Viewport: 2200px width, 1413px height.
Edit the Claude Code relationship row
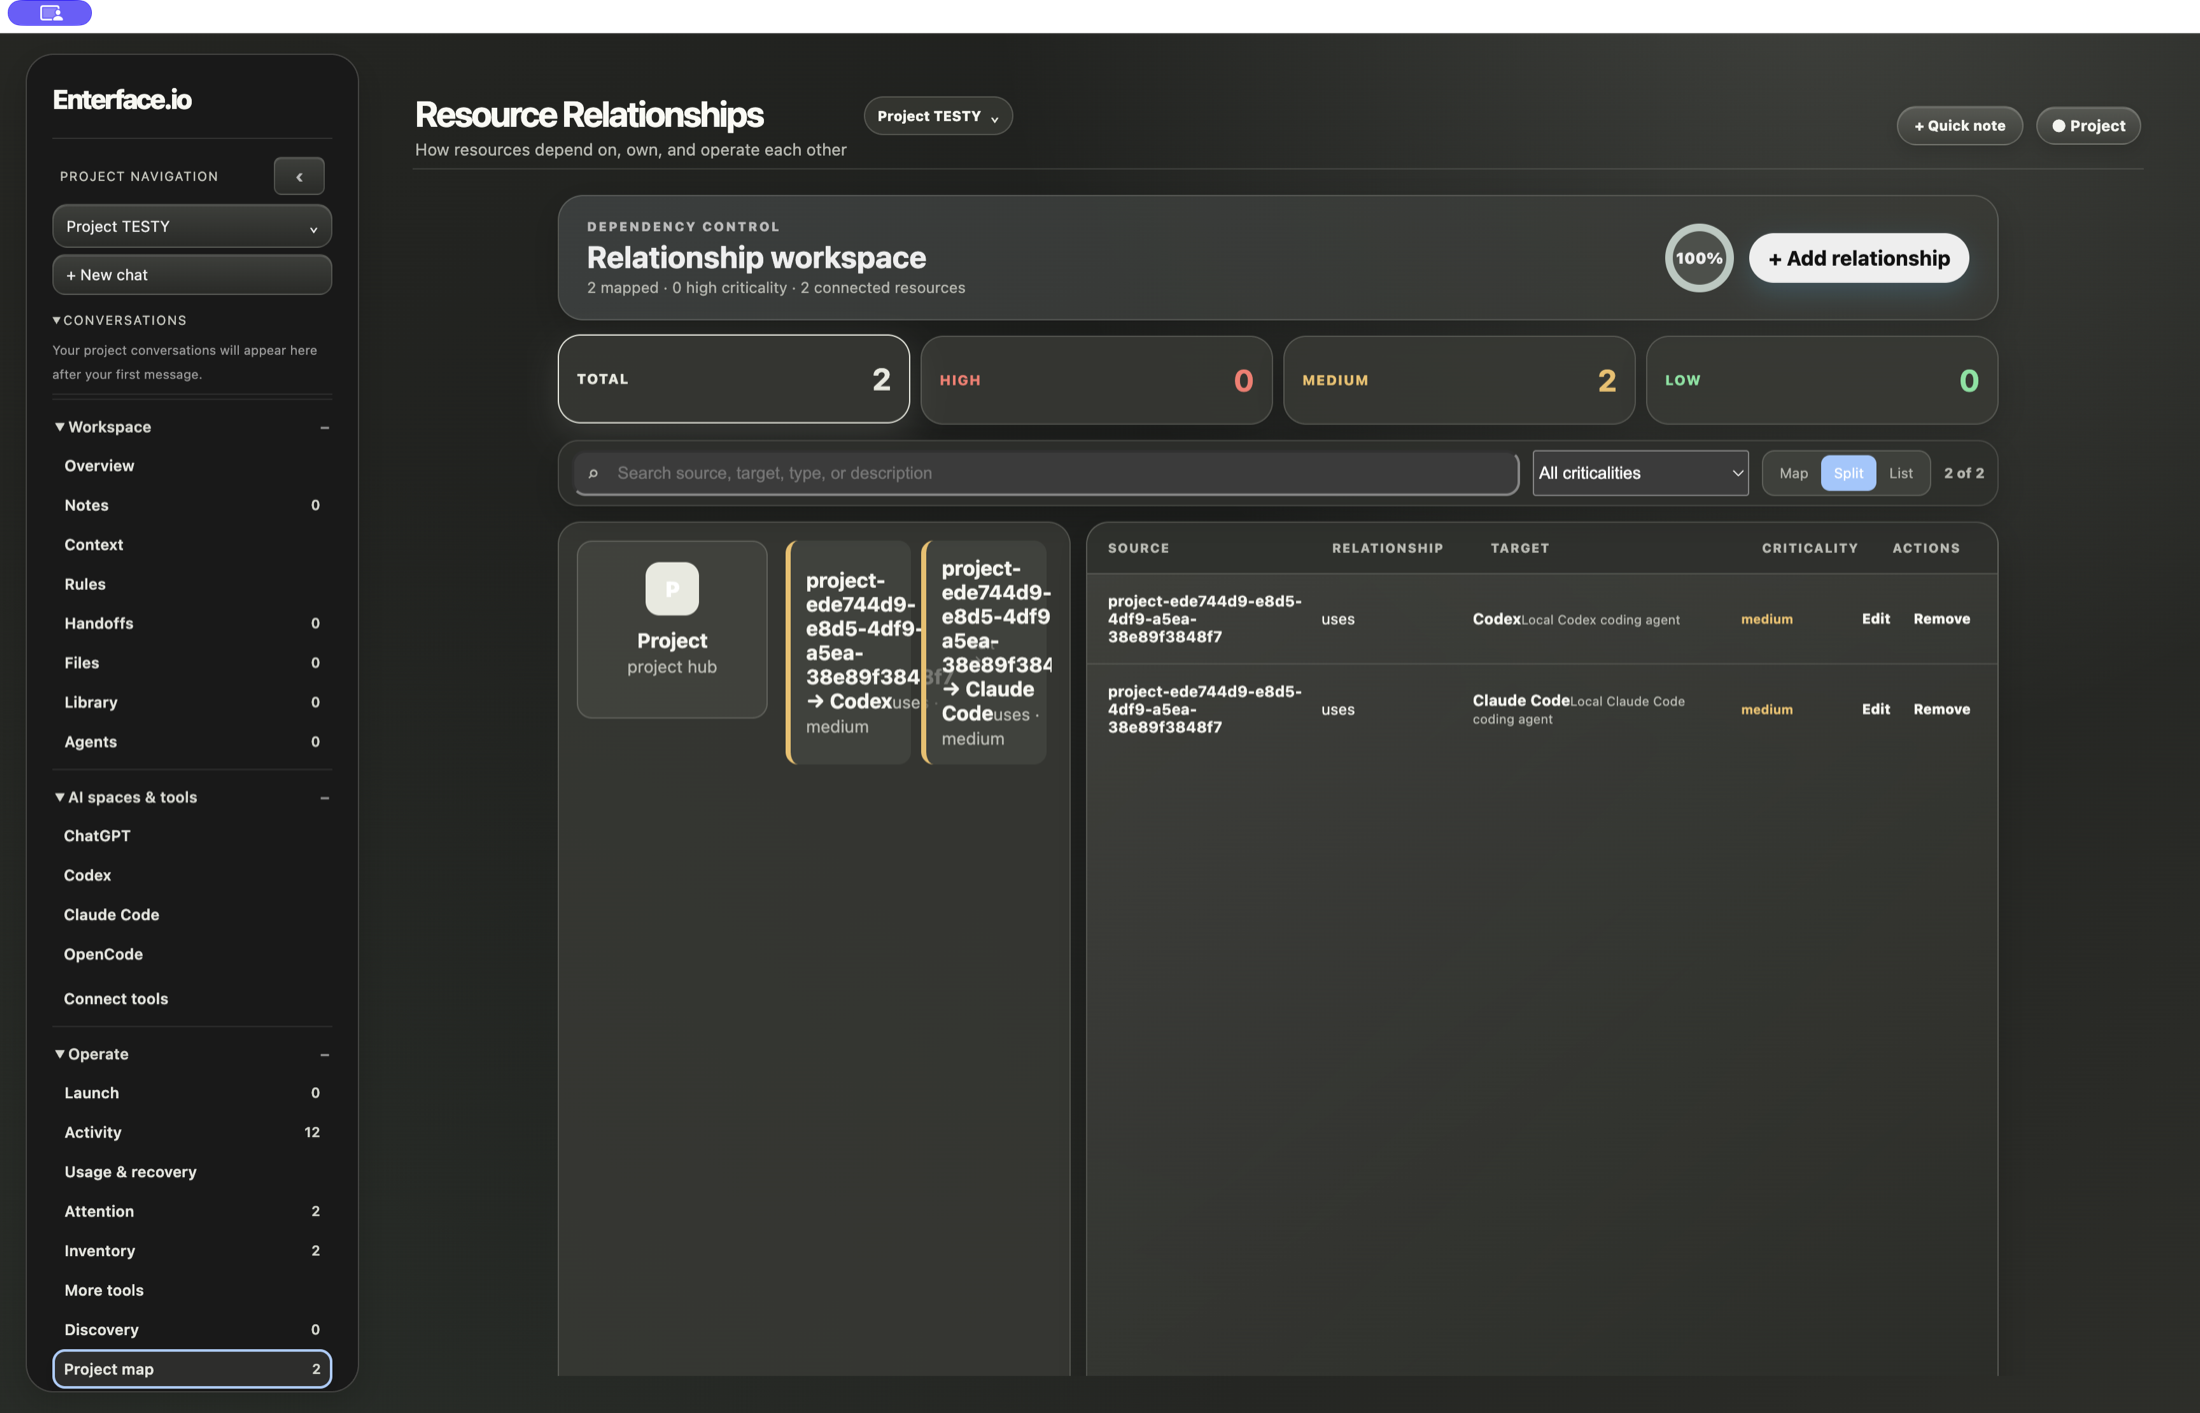pyautogui.click(x=1876, y=709)
